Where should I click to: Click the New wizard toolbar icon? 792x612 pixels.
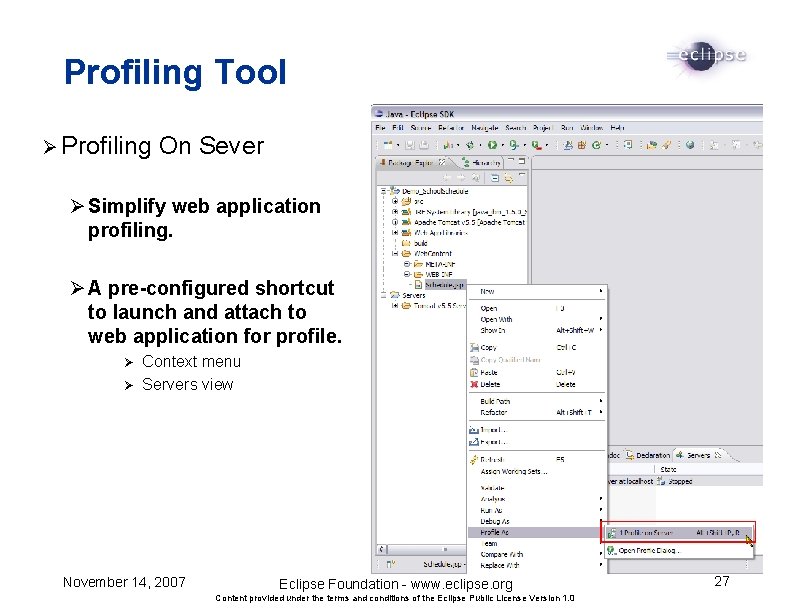(x=388, y=145)
